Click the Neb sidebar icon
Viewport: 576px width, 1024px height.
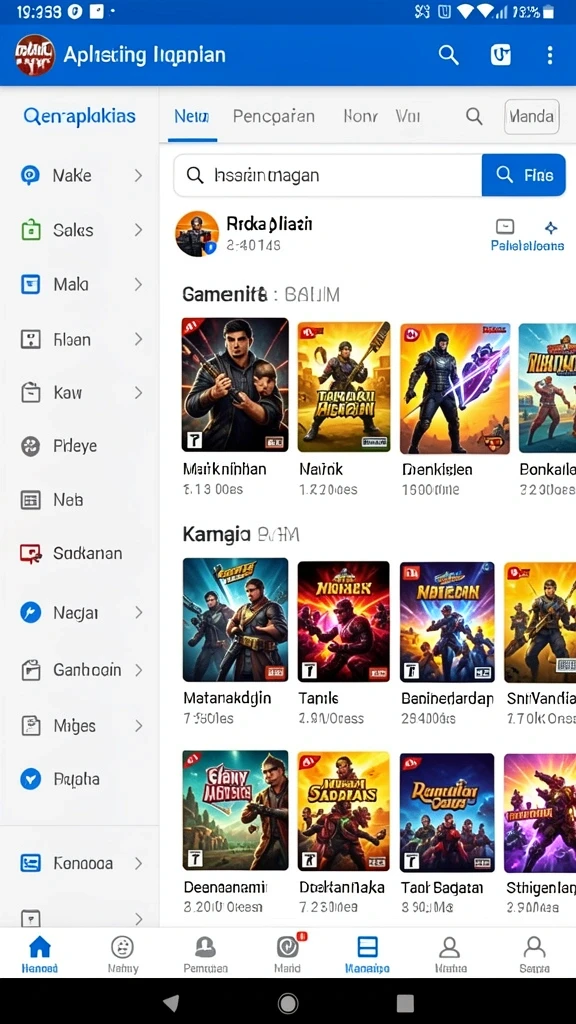tap(31, 500)
